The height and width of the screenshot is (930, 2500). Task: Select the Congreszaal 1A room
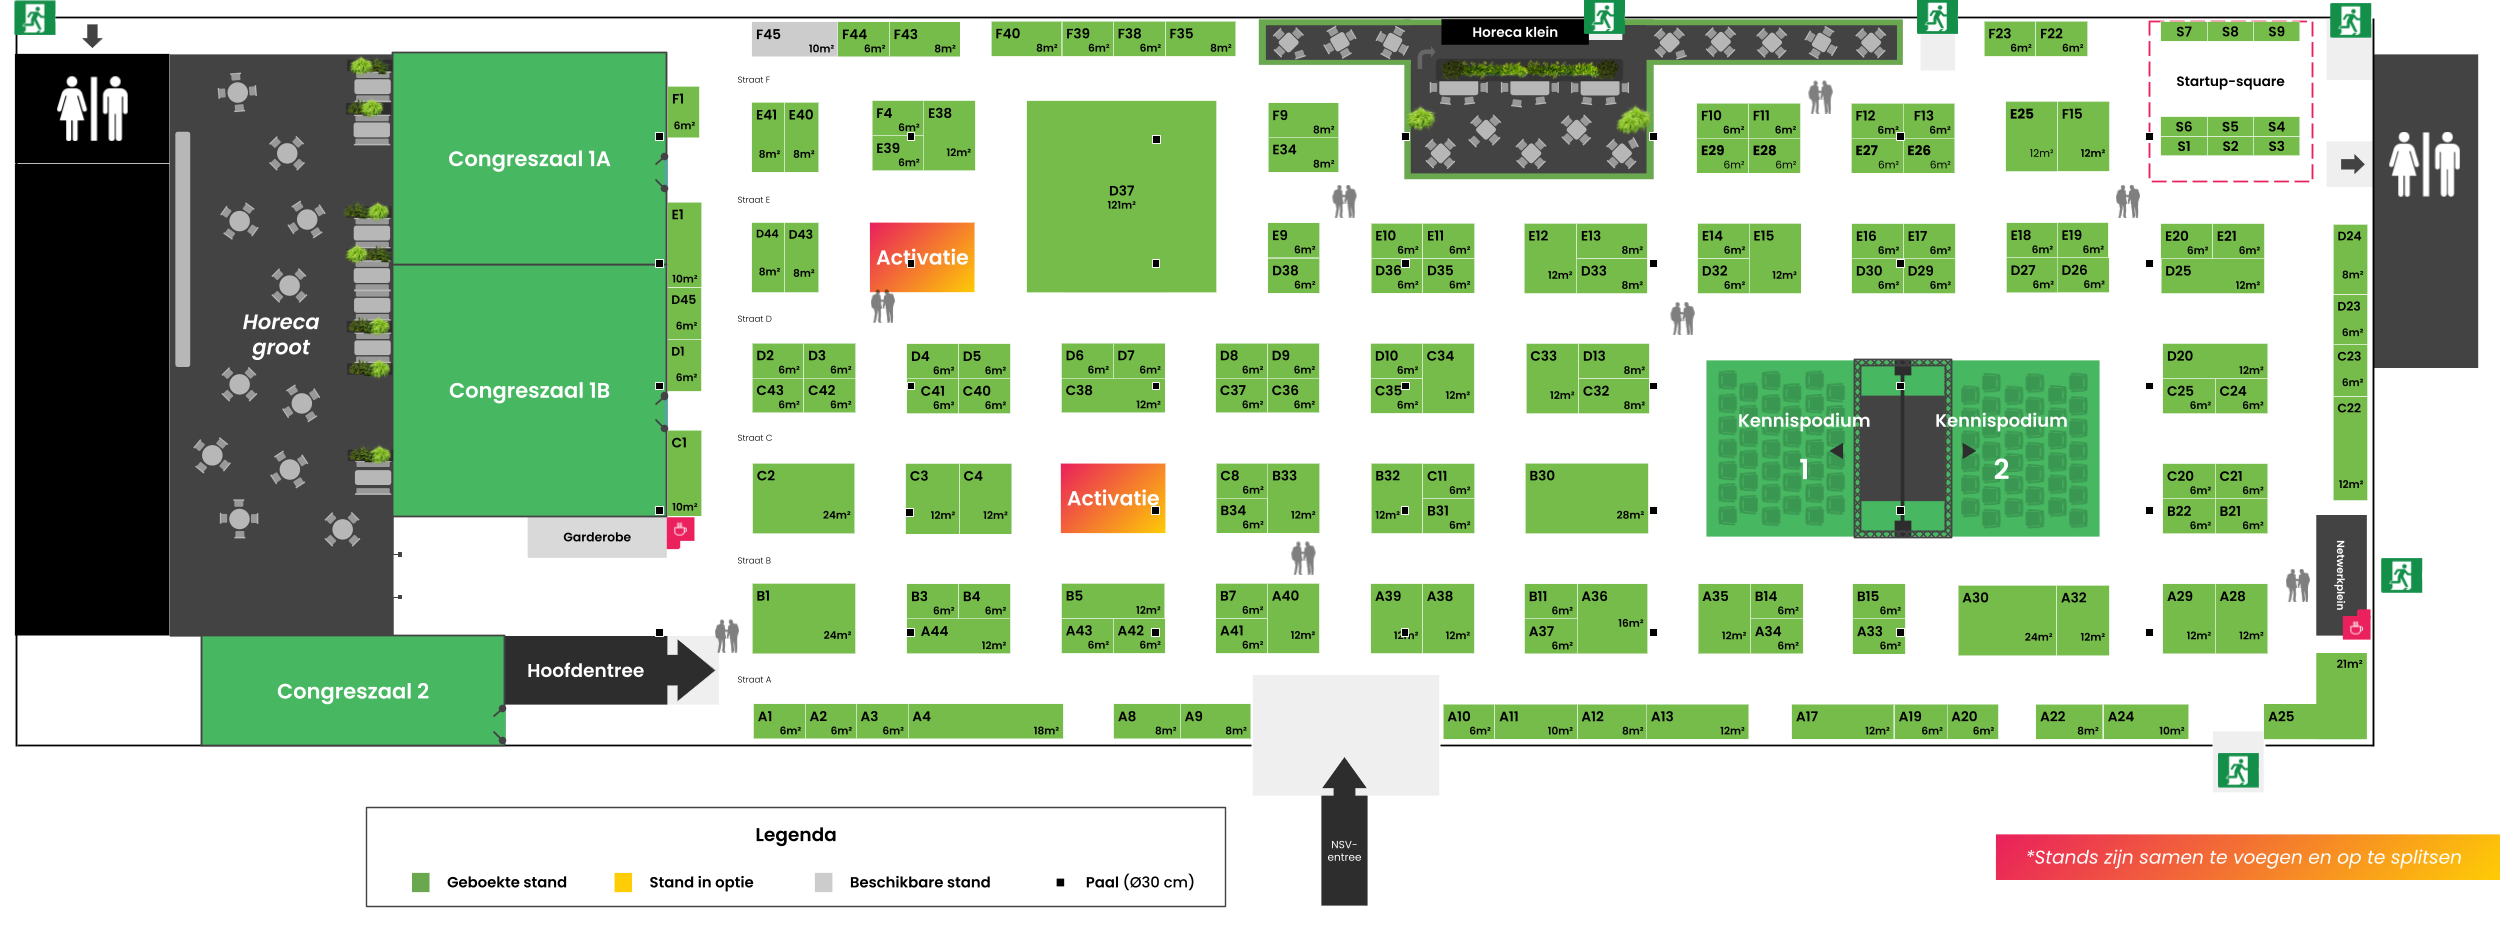point(529,158)
